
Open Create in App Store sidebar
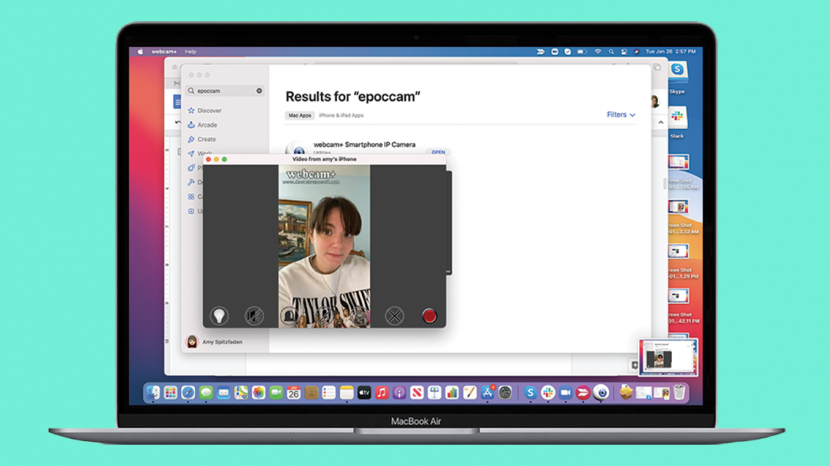(202, 139)
